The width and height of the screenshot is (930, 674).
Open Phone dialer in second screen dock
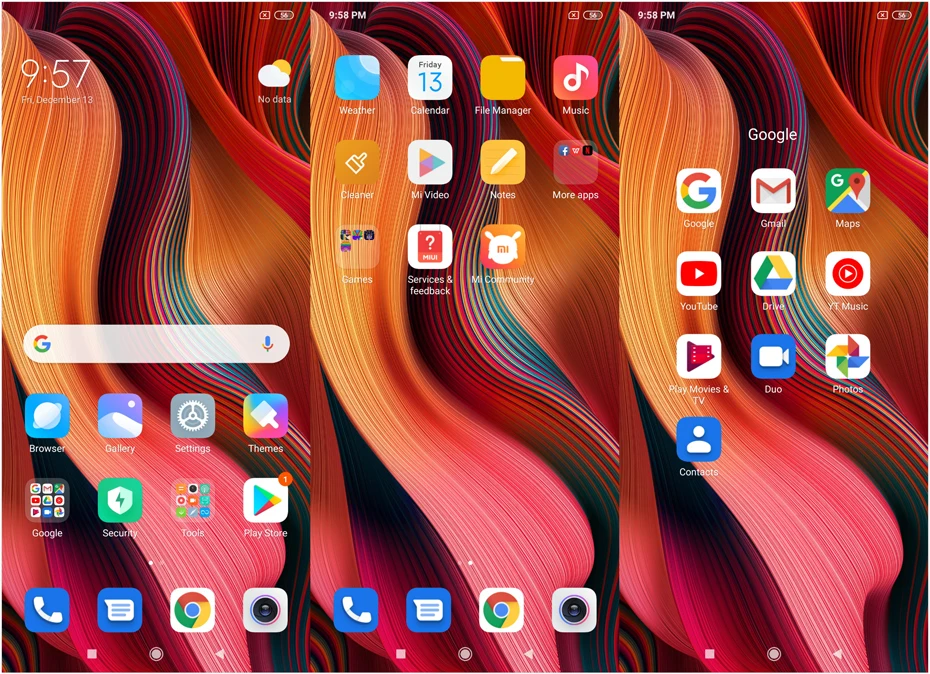pos(356,610)
